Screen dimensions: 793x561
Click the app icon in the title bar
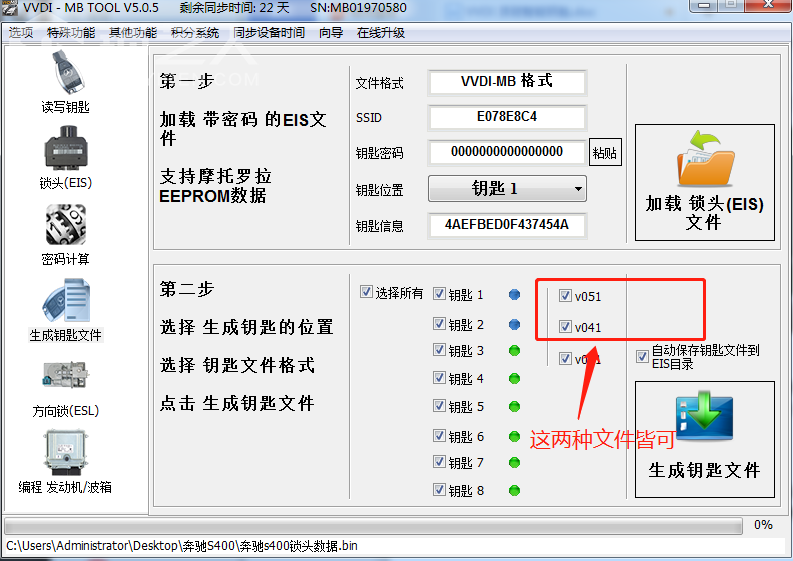(9, 8)
